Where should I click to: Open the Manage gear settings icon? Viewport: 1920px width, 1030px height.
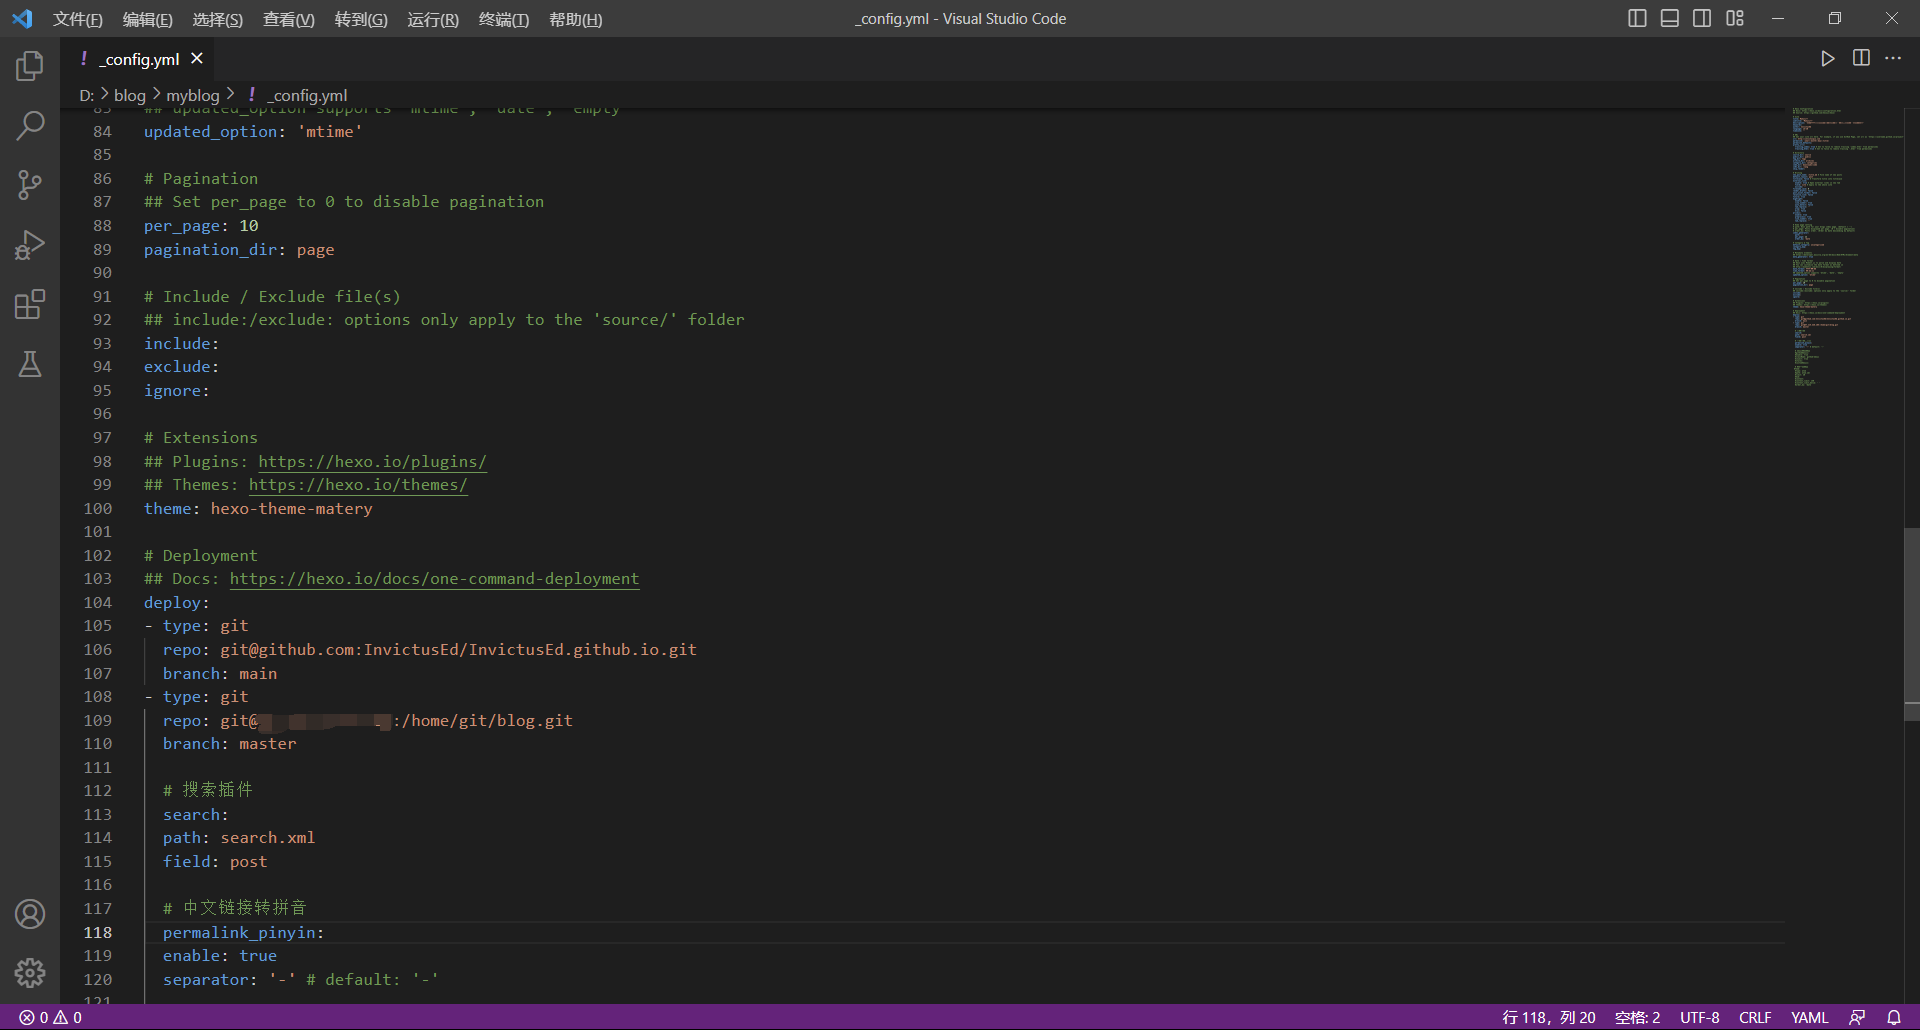(x=30, y=973)
